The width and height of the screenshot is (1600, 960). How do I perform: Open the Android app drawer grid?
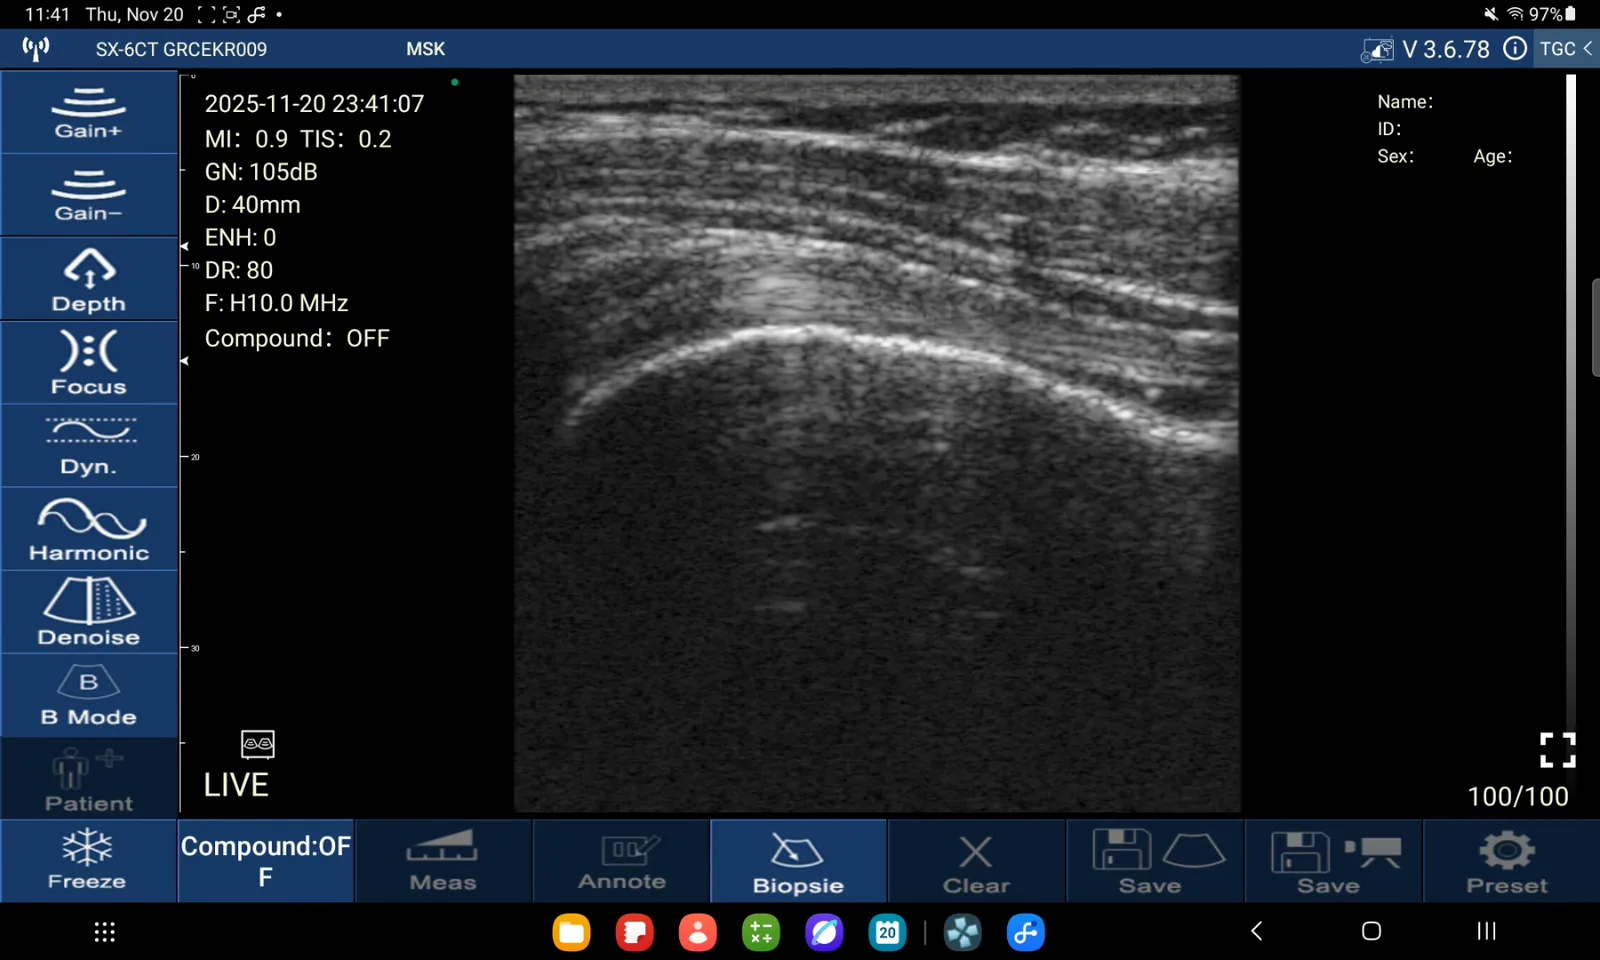[105, 932]
